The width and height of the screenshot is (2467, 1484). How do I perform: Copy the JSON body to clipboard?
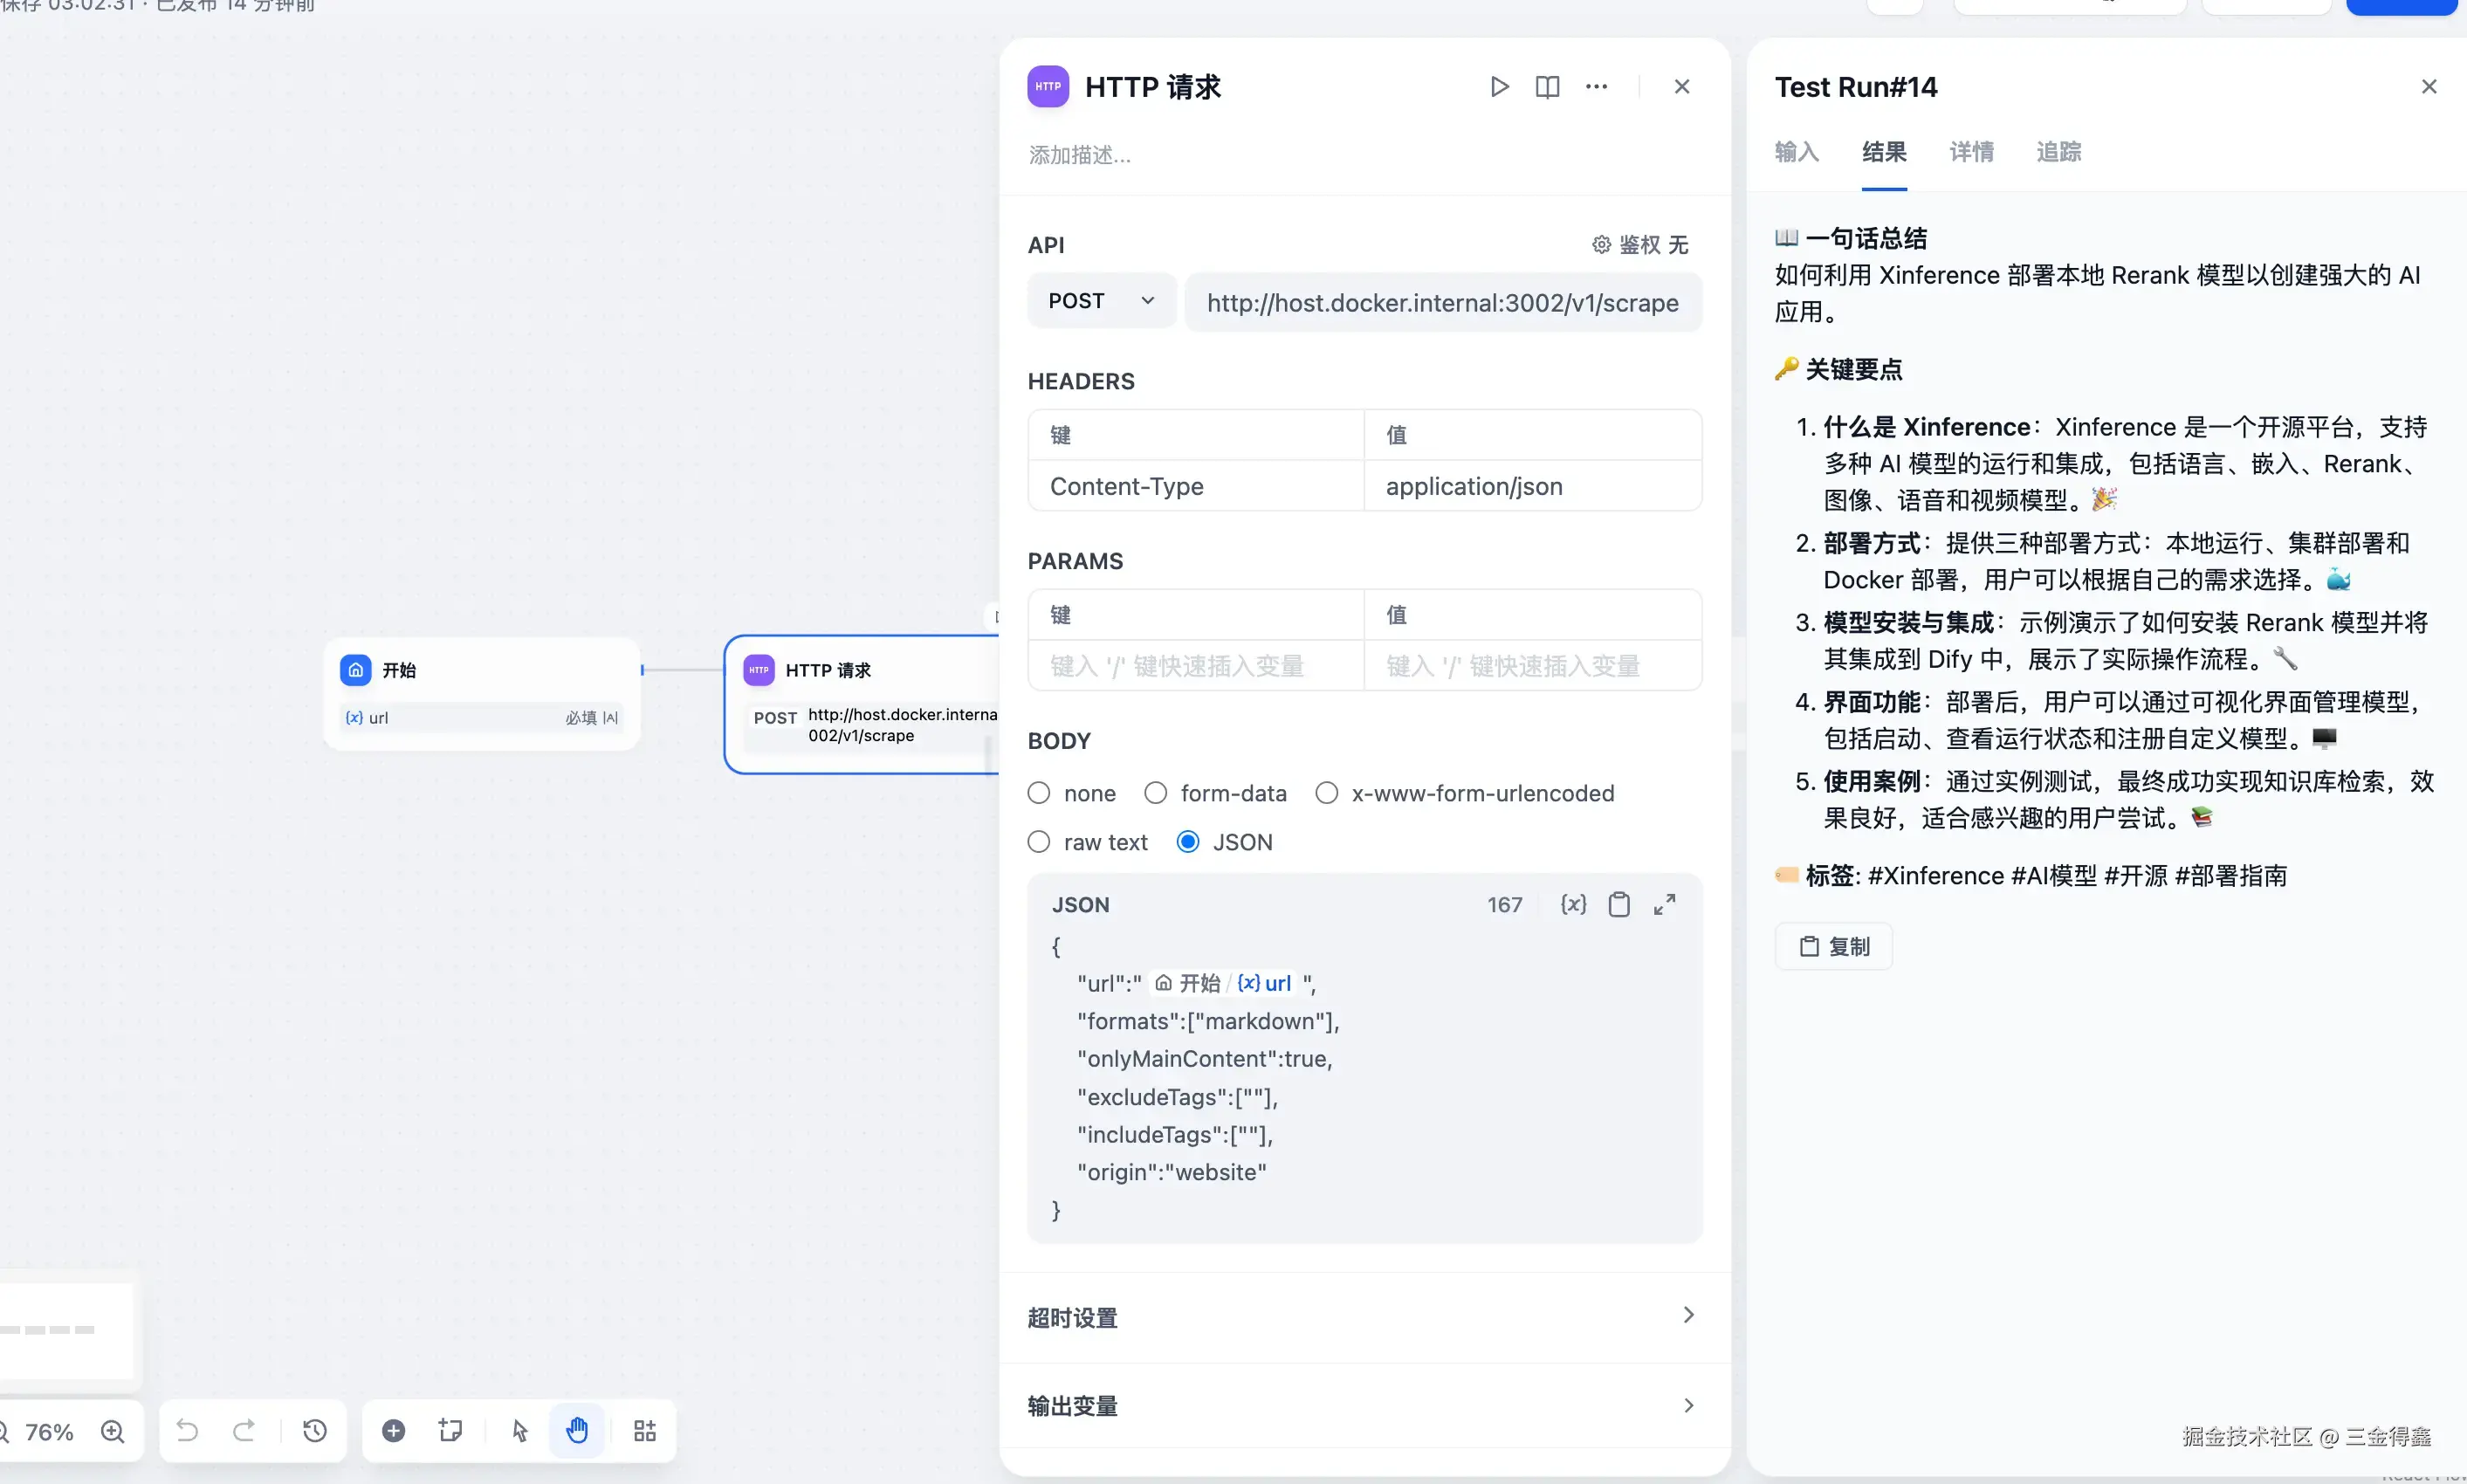(1618, 904)
